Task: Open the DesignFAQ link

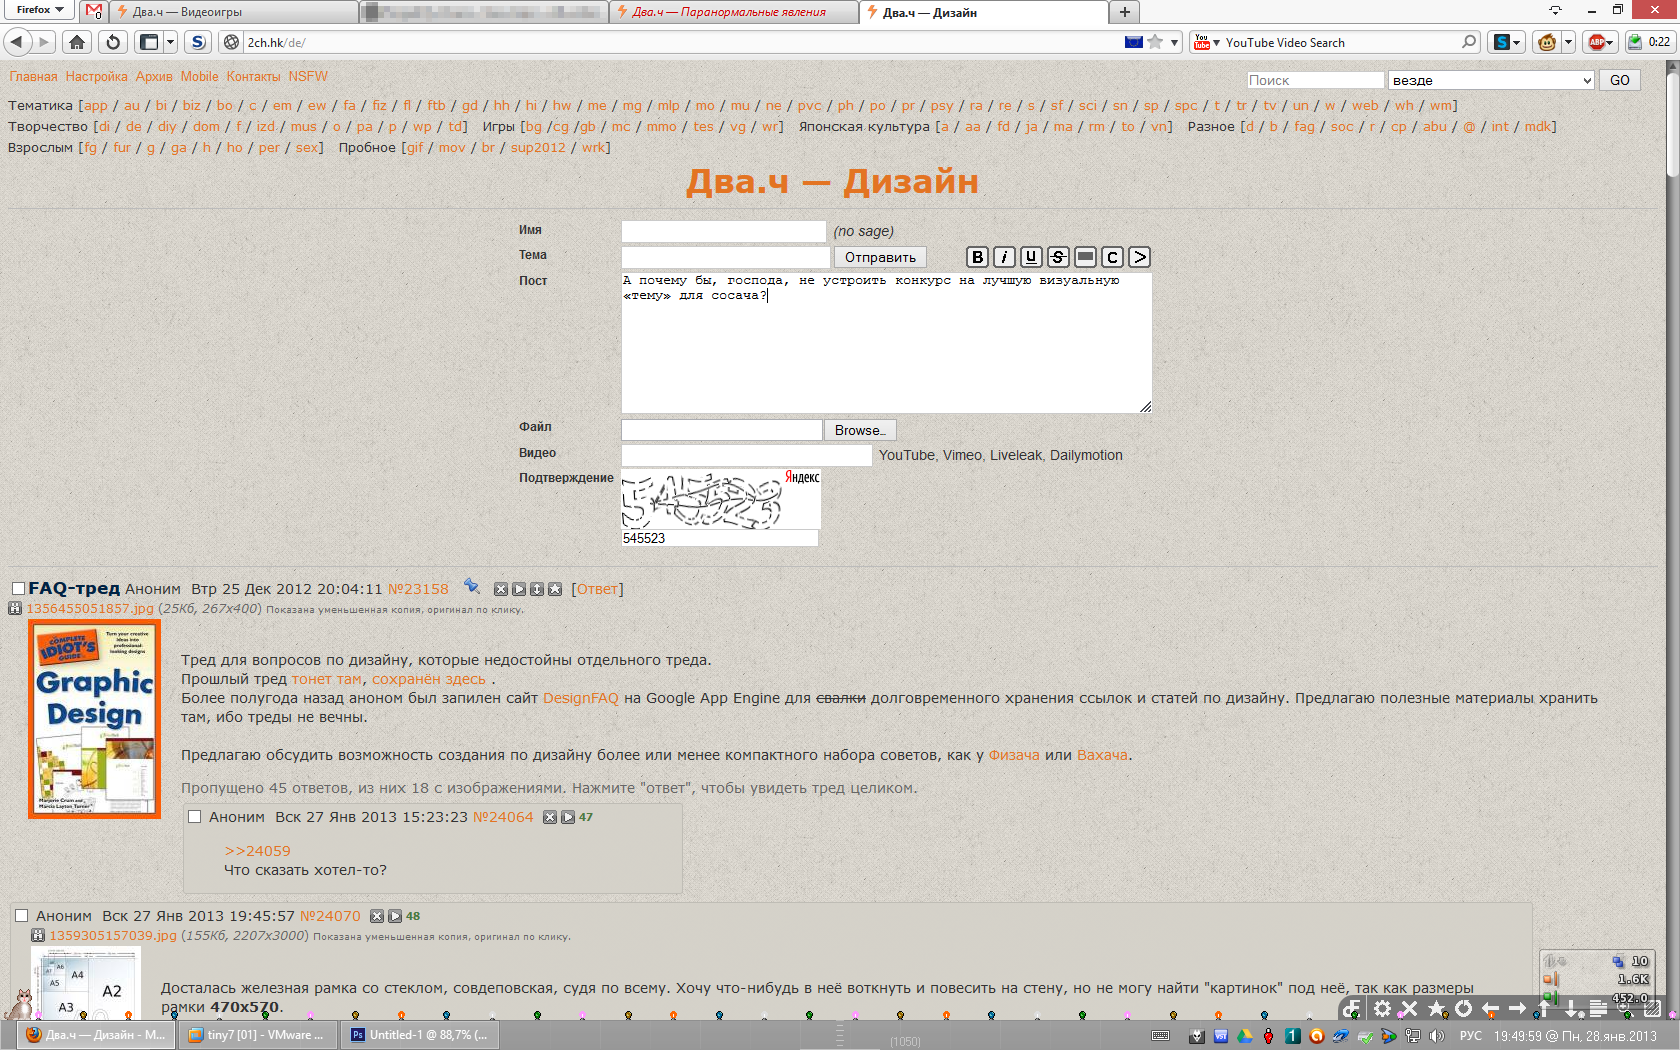Action: pos(580,698)
